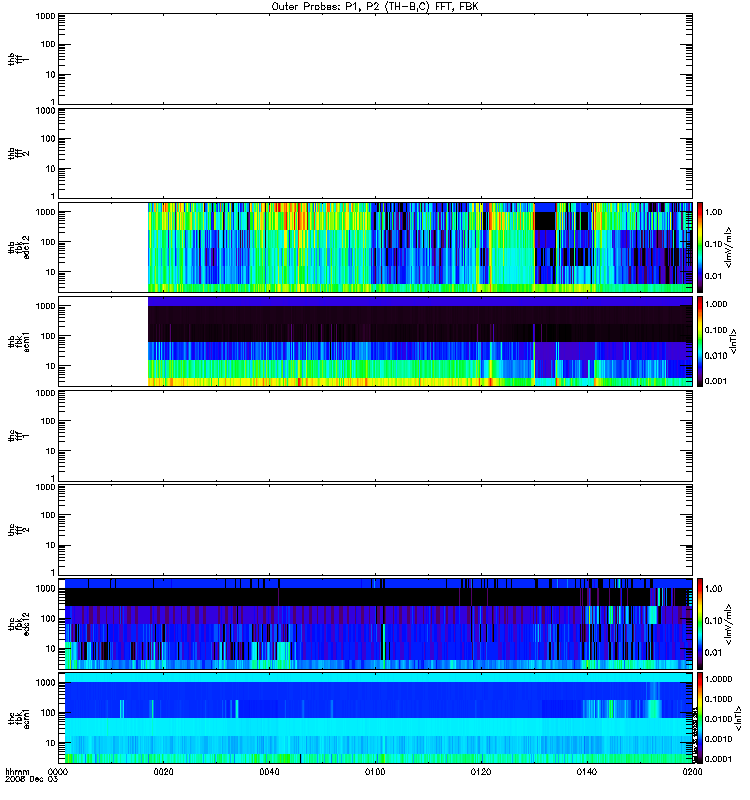Image resolution: width=750 pixels, height=800 pixels.
Task: Click the "<|mV/m|>" unit beside thb edc12 color bar
Action: coord(729,247)
